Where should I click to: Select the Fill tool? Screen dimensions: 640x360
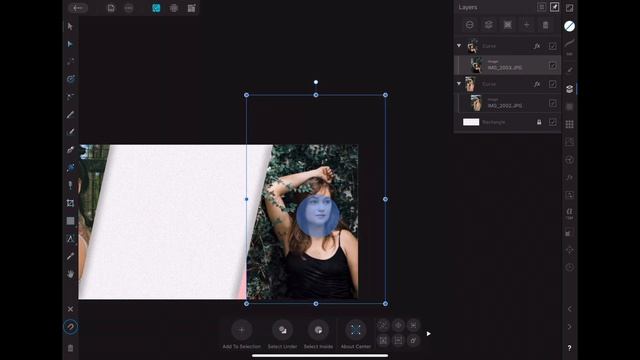(x=70, y=167)
